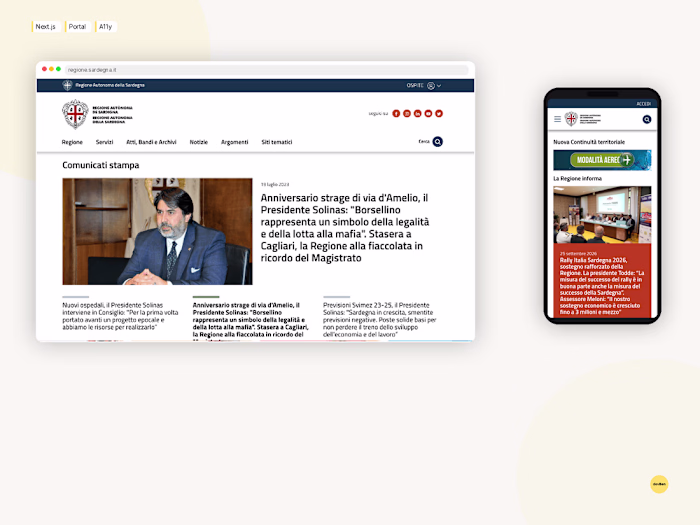Click the Portal tag
The width and height of the screenshot is (700, 525).
77,27
